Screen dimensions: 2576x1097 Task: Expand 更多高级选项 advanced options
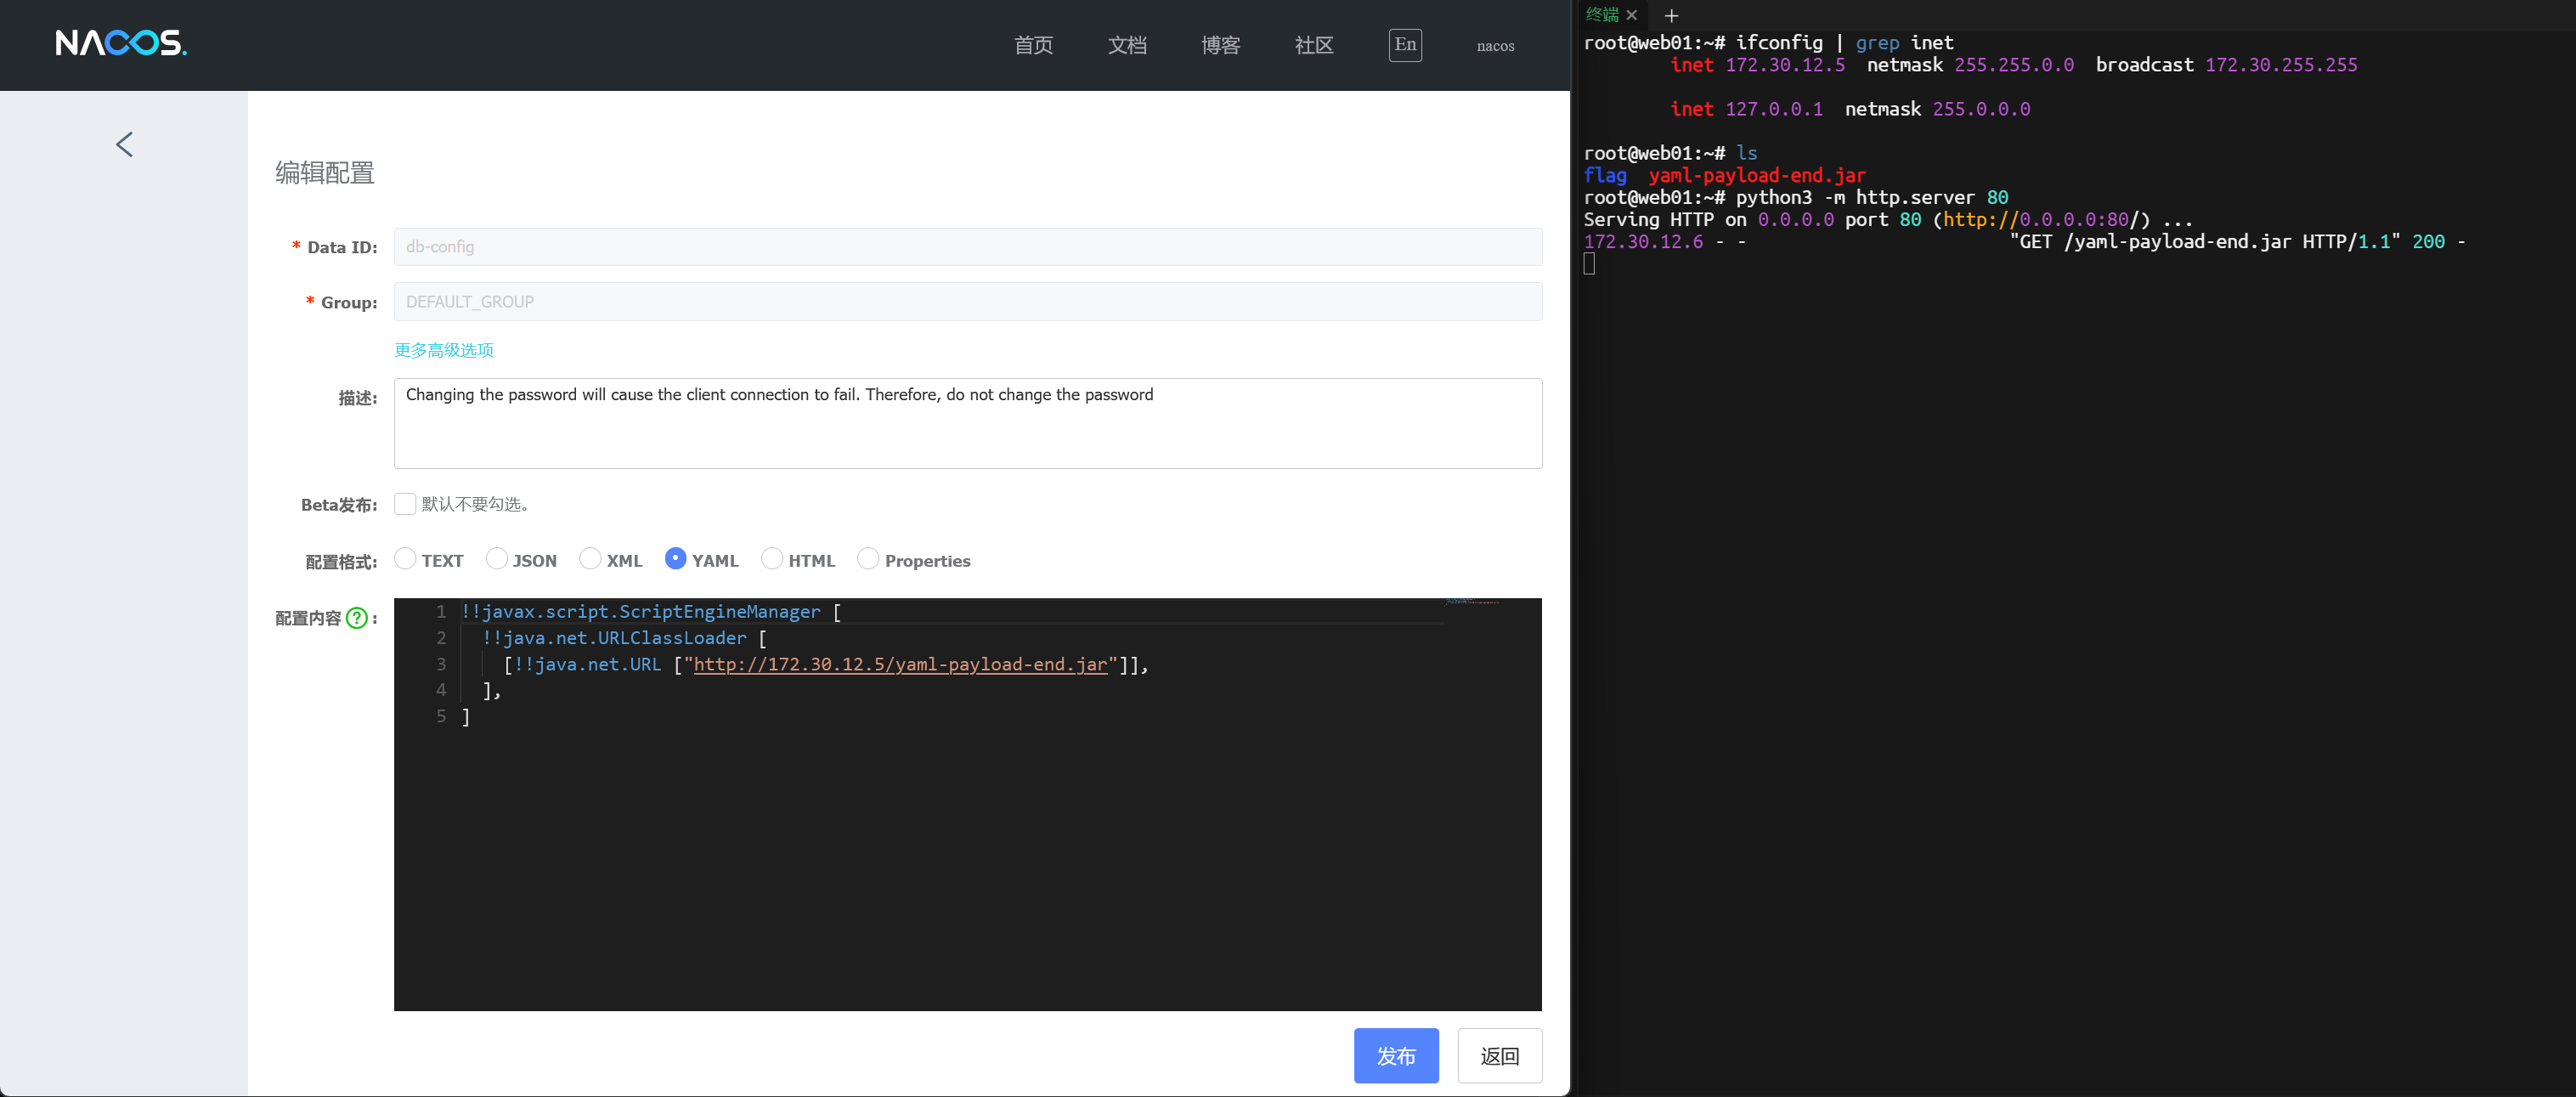tap(443, 350)
